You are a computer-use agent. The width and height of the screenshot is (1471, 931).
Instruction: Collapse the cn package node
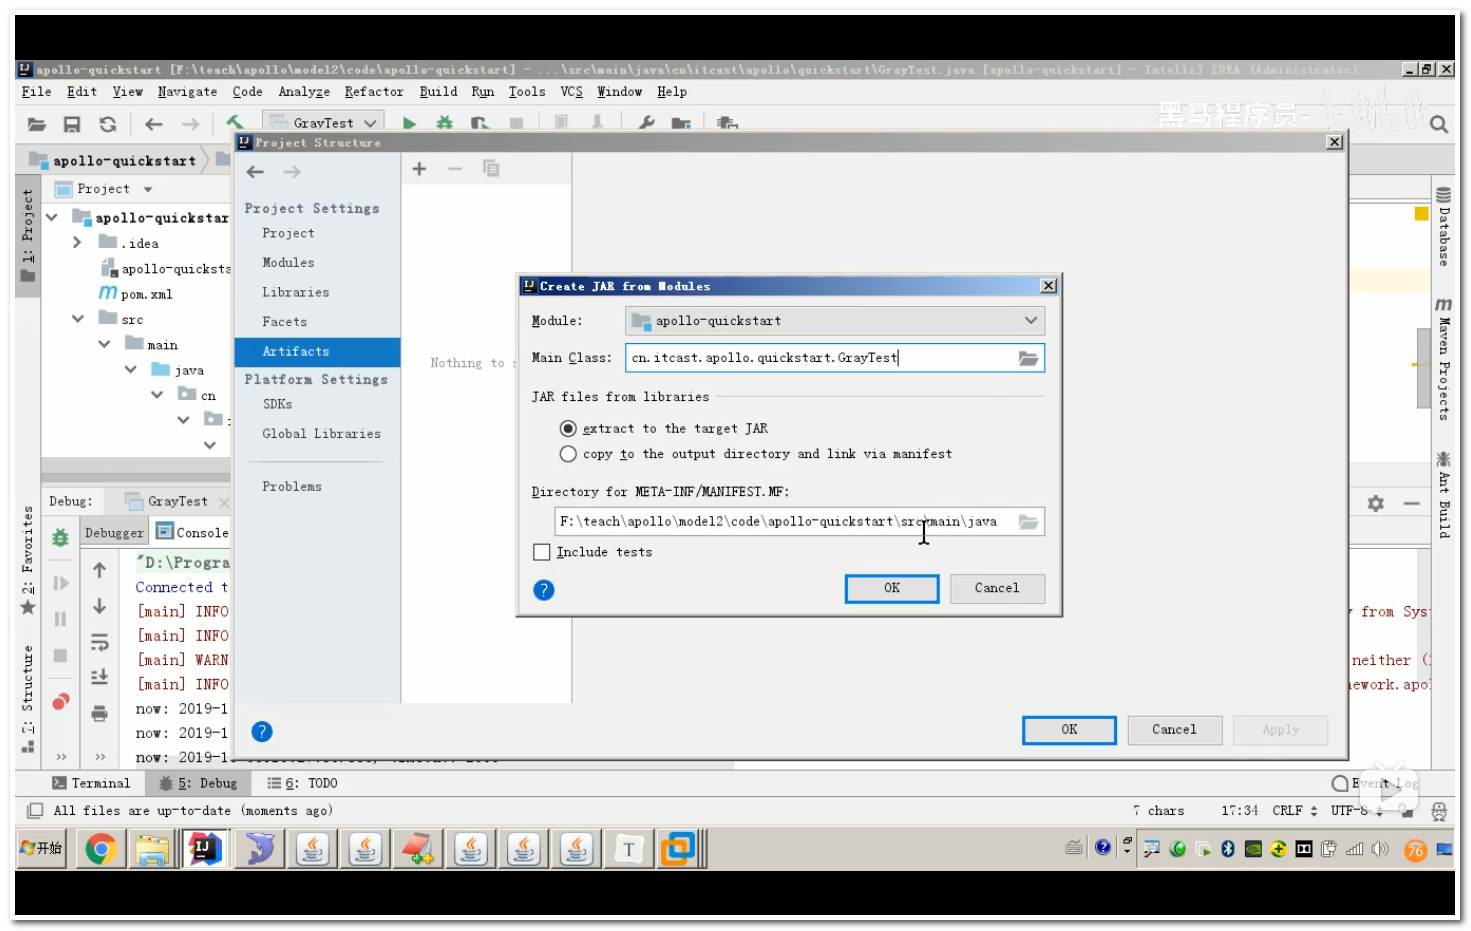(x=157, y=395)
